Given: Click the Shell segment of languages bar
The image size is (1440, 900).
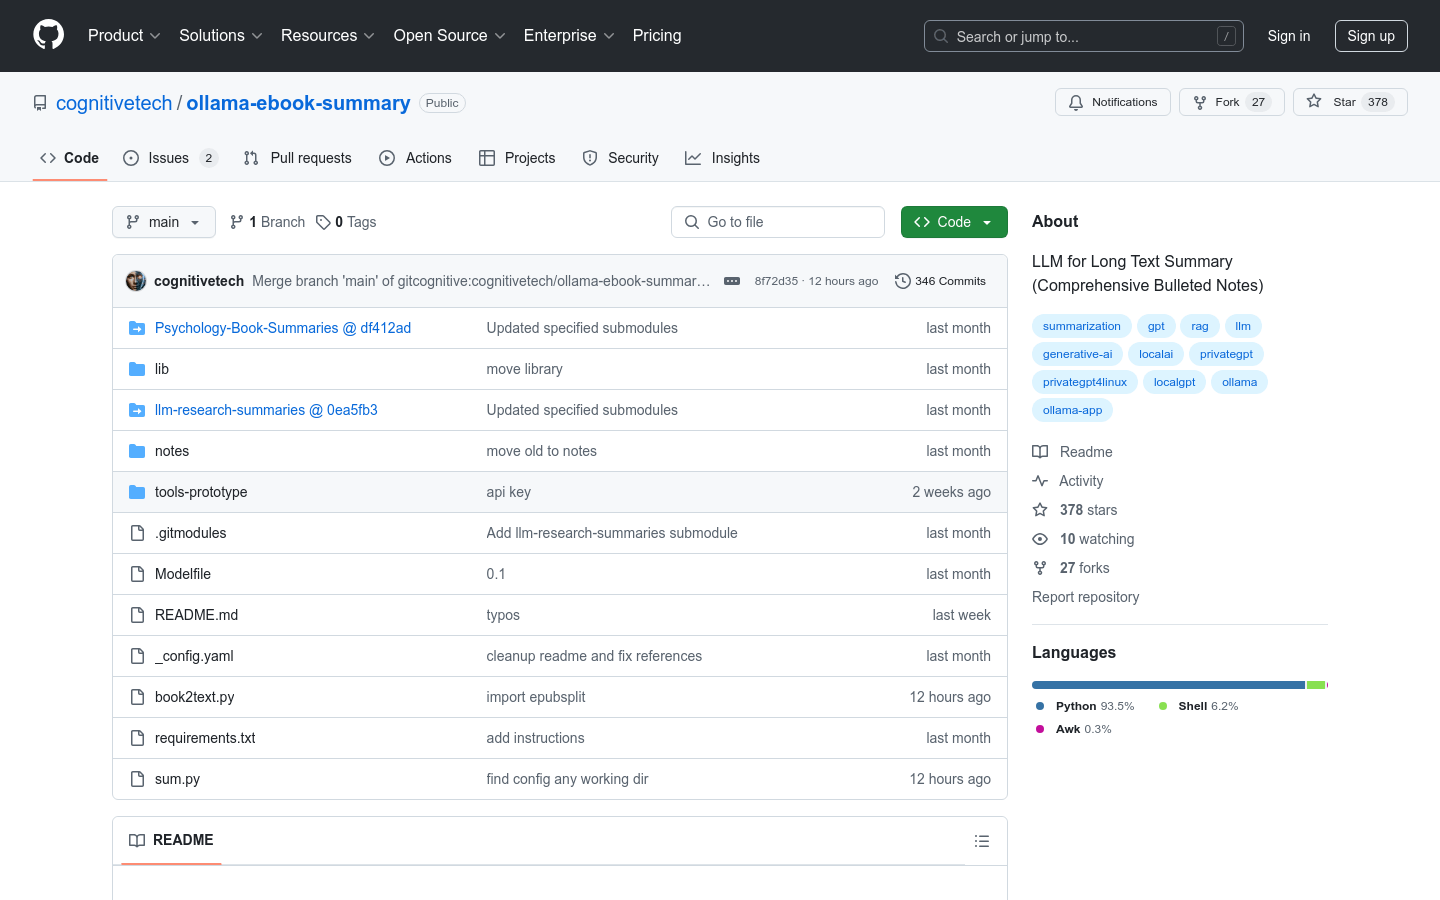Looking at the screenshot, I should pyautogui.click(x=1316, y=685).
